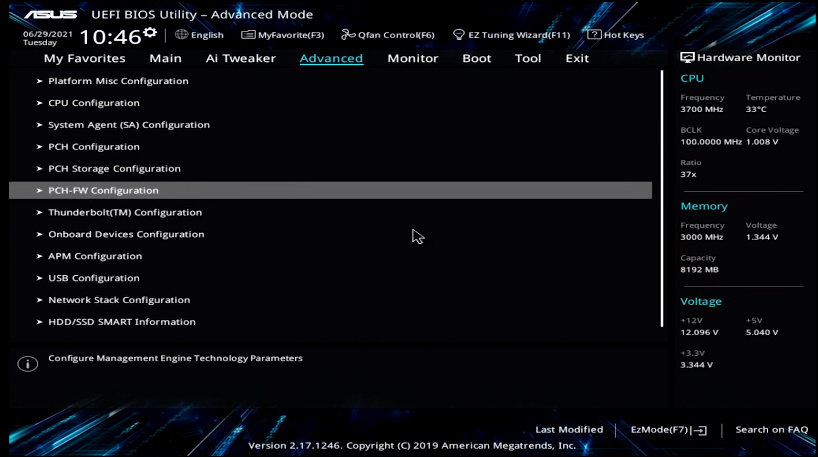Click the Hot Keys question mark icon
The height and width of the screenshot is (457, 818).
point(594,35)
